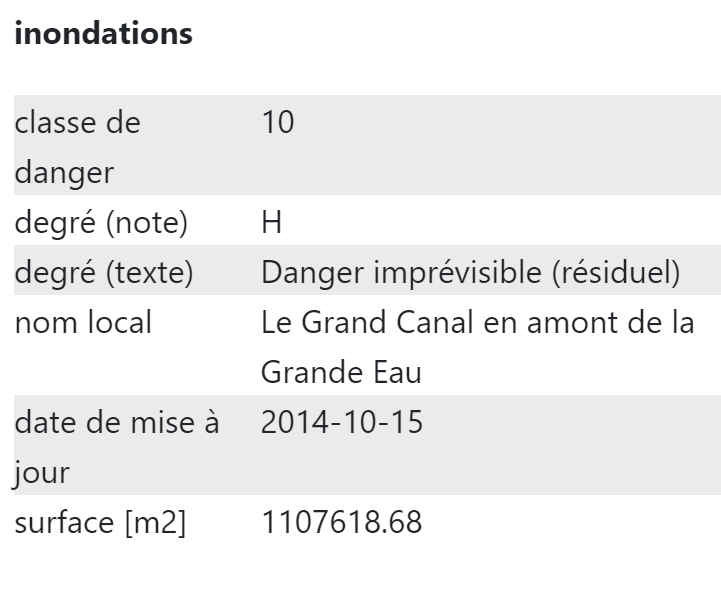Click the degré note value H

click(x=271, y=223)
